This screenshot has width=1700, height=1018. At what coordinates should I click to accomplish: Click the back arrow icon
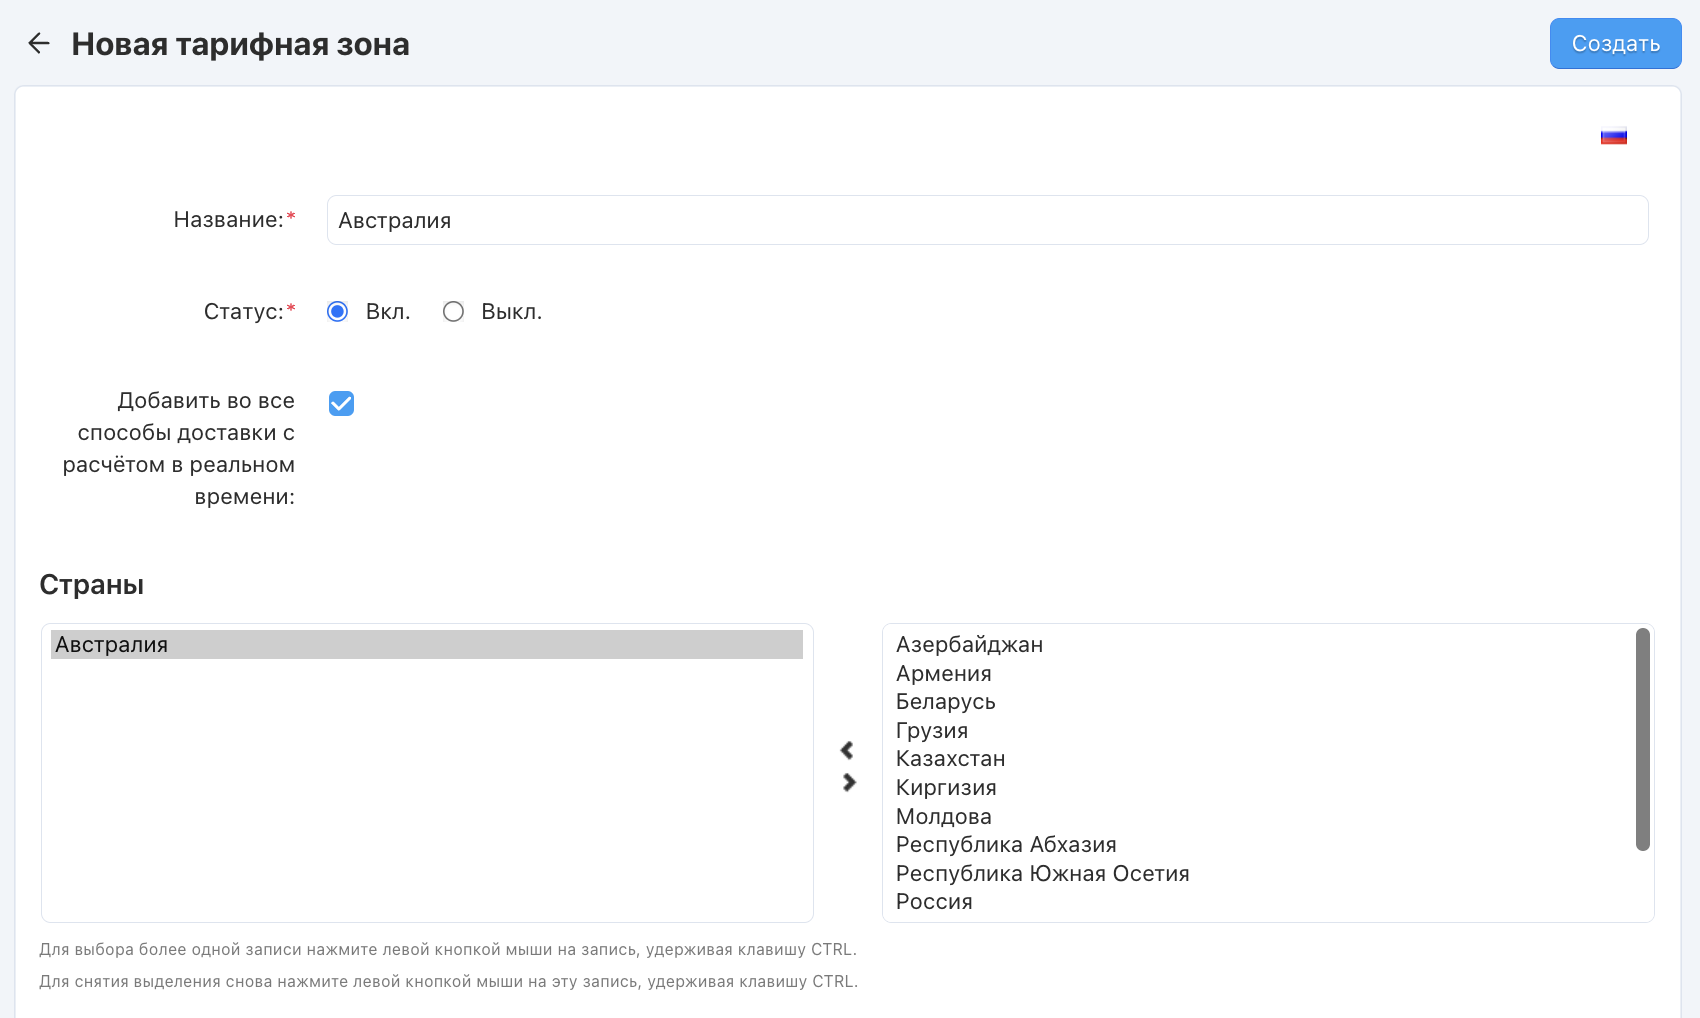click(x=39, y=43)
